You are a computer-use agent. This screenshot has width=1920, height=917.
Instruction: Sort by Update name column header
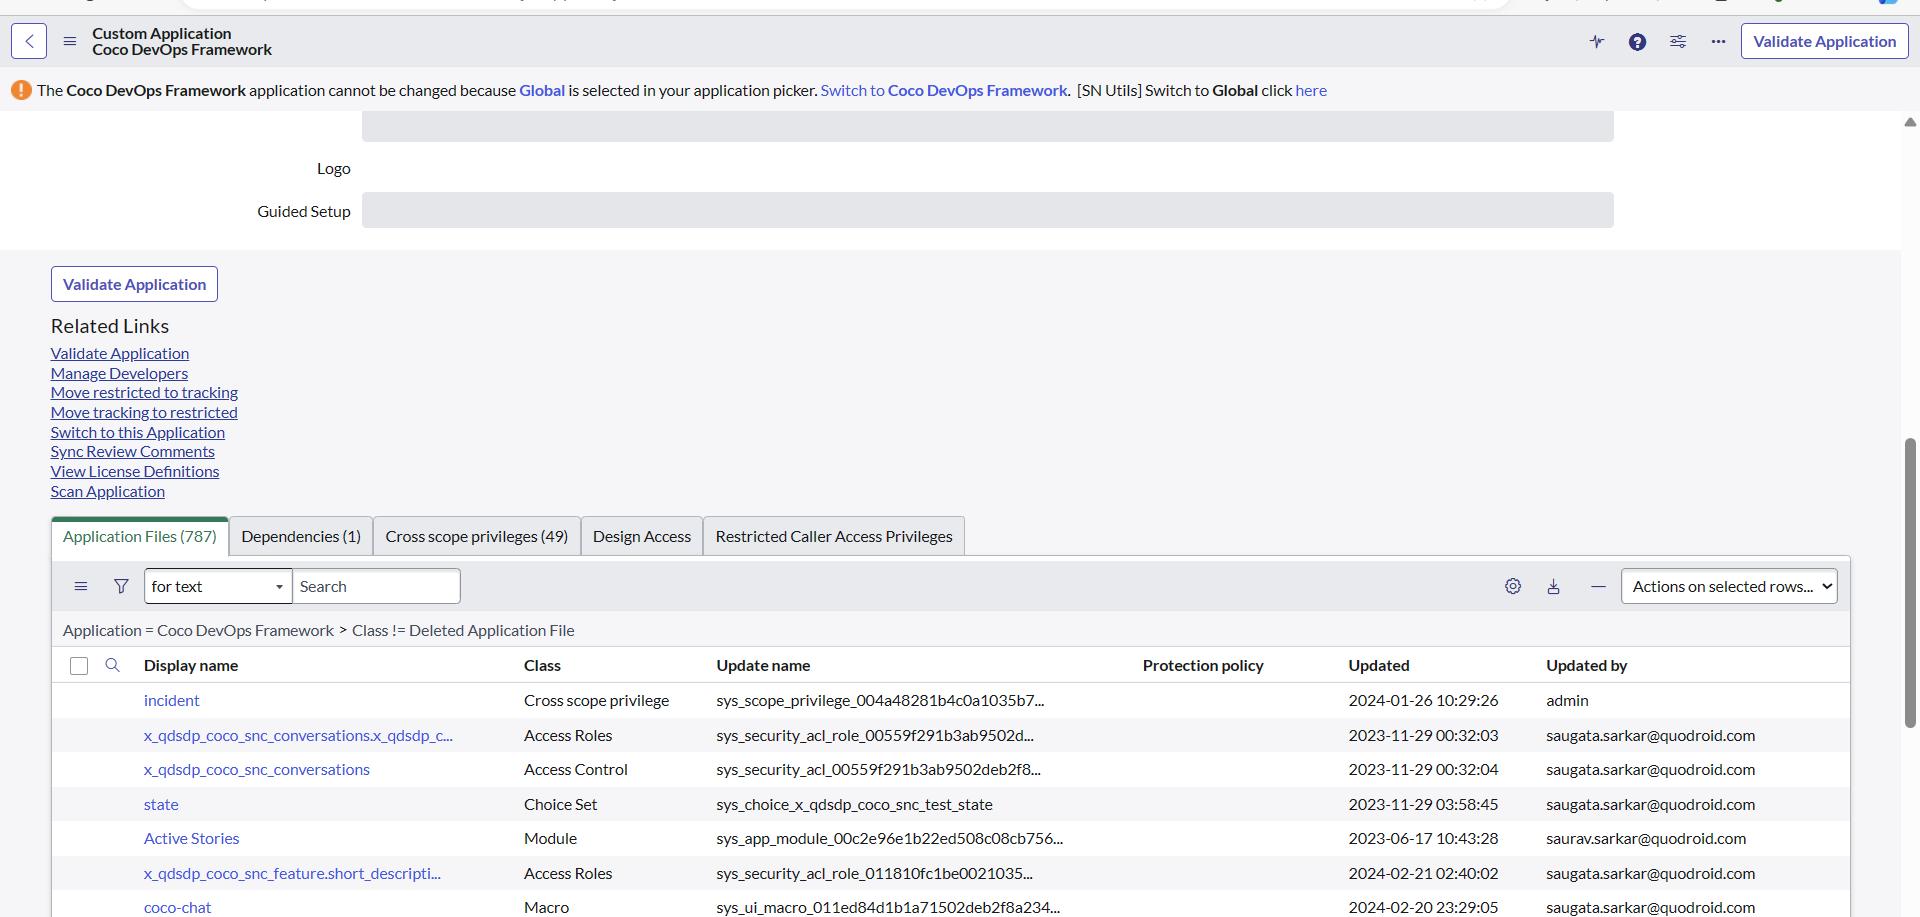[x=763, y=665]
